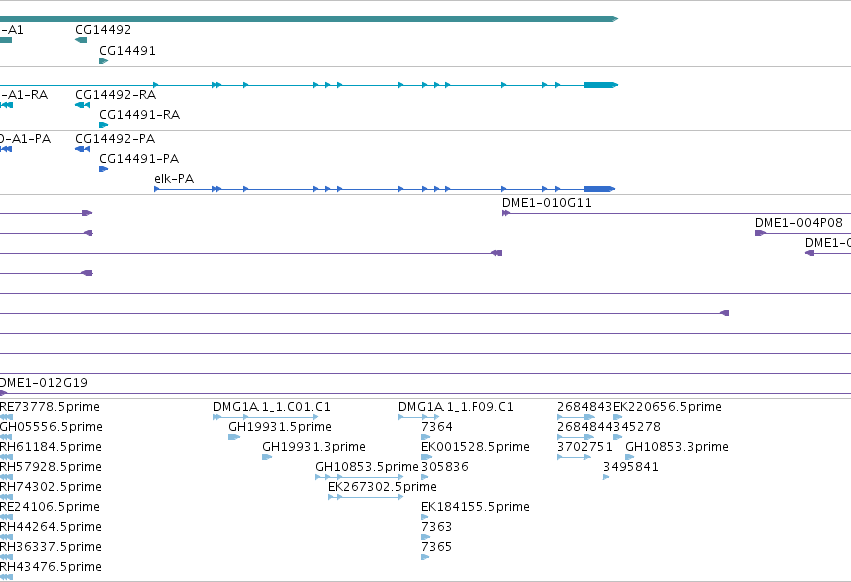
Task: Click the GH10853.5prime EST label
Action: tap(367, 467)
